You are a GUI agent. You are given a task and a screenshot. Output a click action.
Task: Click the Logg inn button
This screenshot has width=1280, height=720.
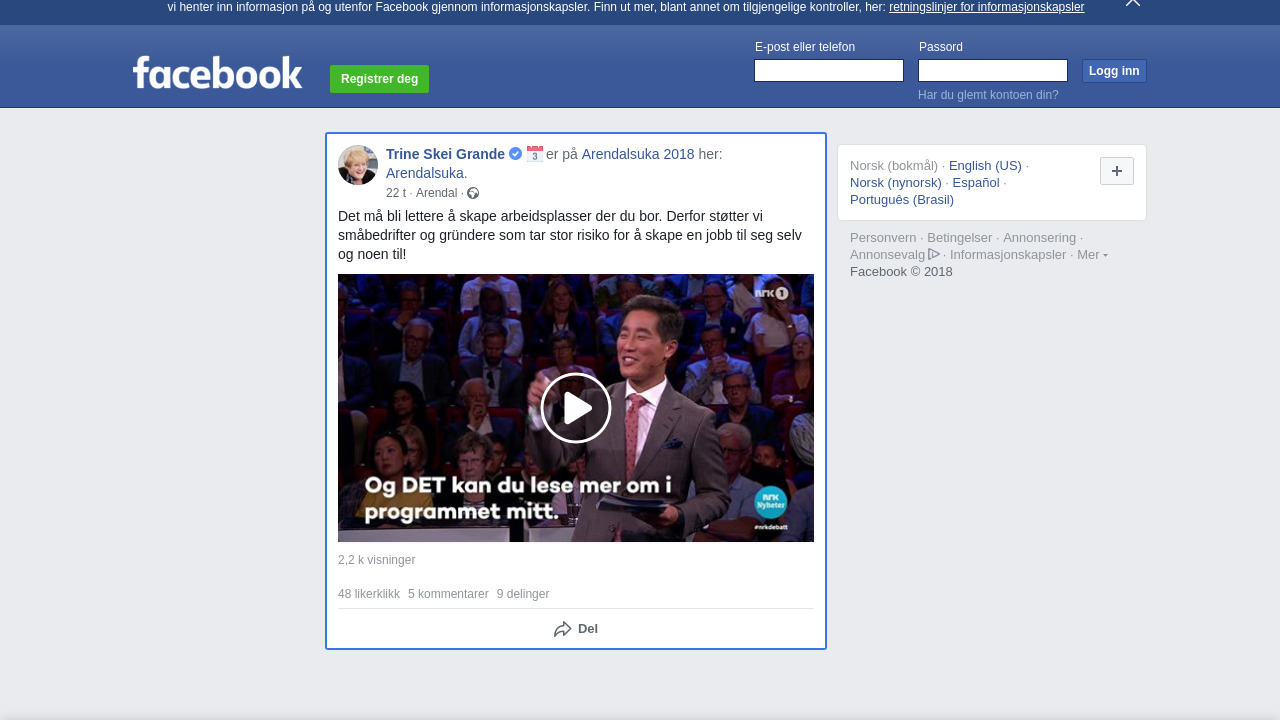[1114, 71]
